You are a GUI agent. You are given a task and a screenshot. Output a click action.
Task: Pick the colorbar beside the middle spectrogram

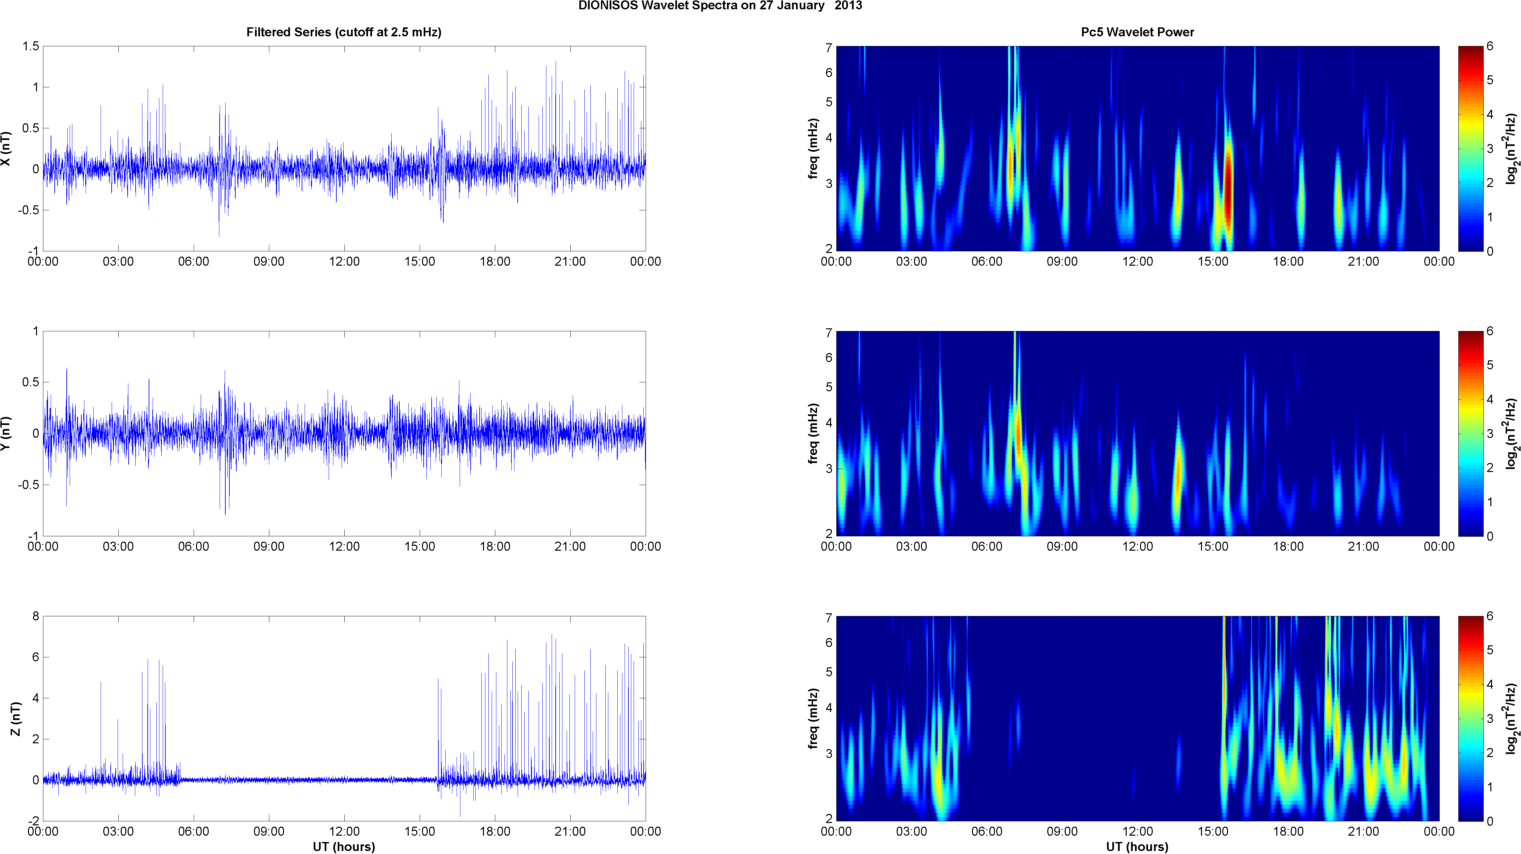pos(1471,434)
